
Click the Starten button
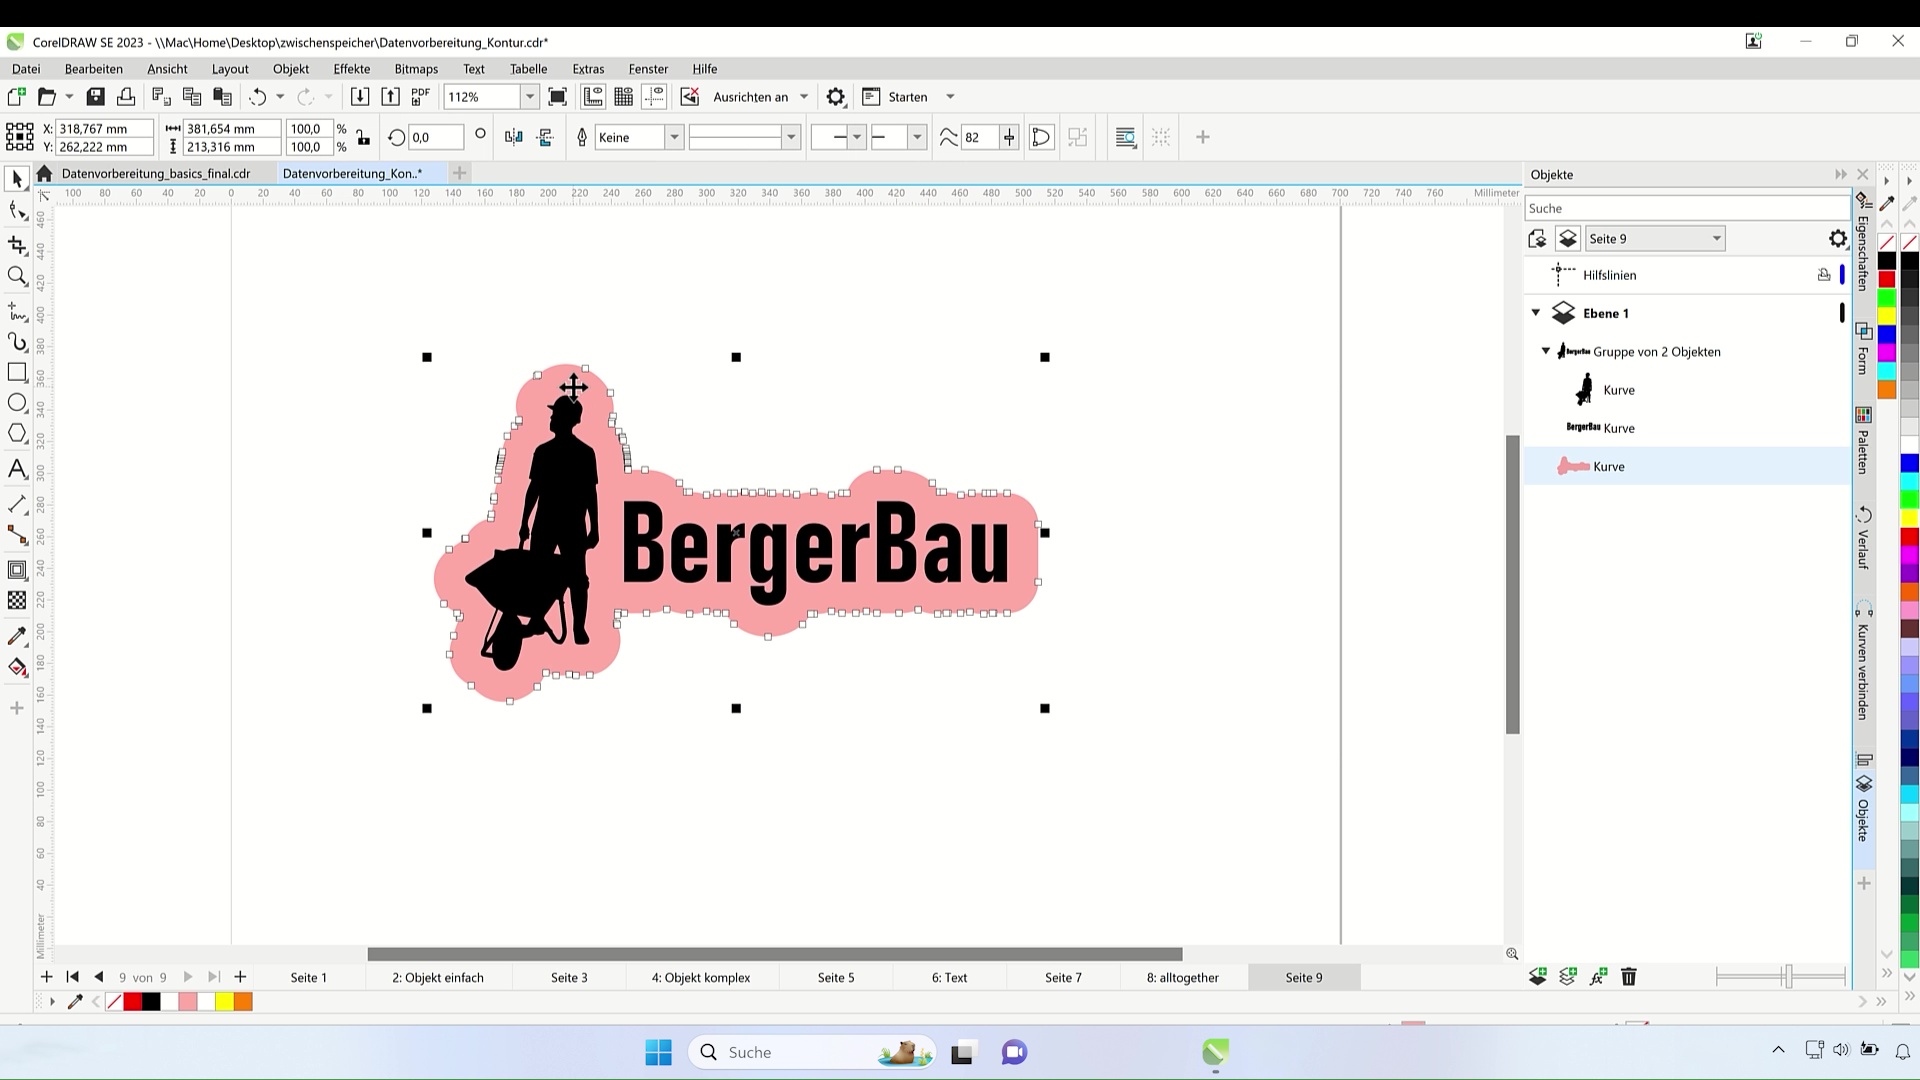907,97
